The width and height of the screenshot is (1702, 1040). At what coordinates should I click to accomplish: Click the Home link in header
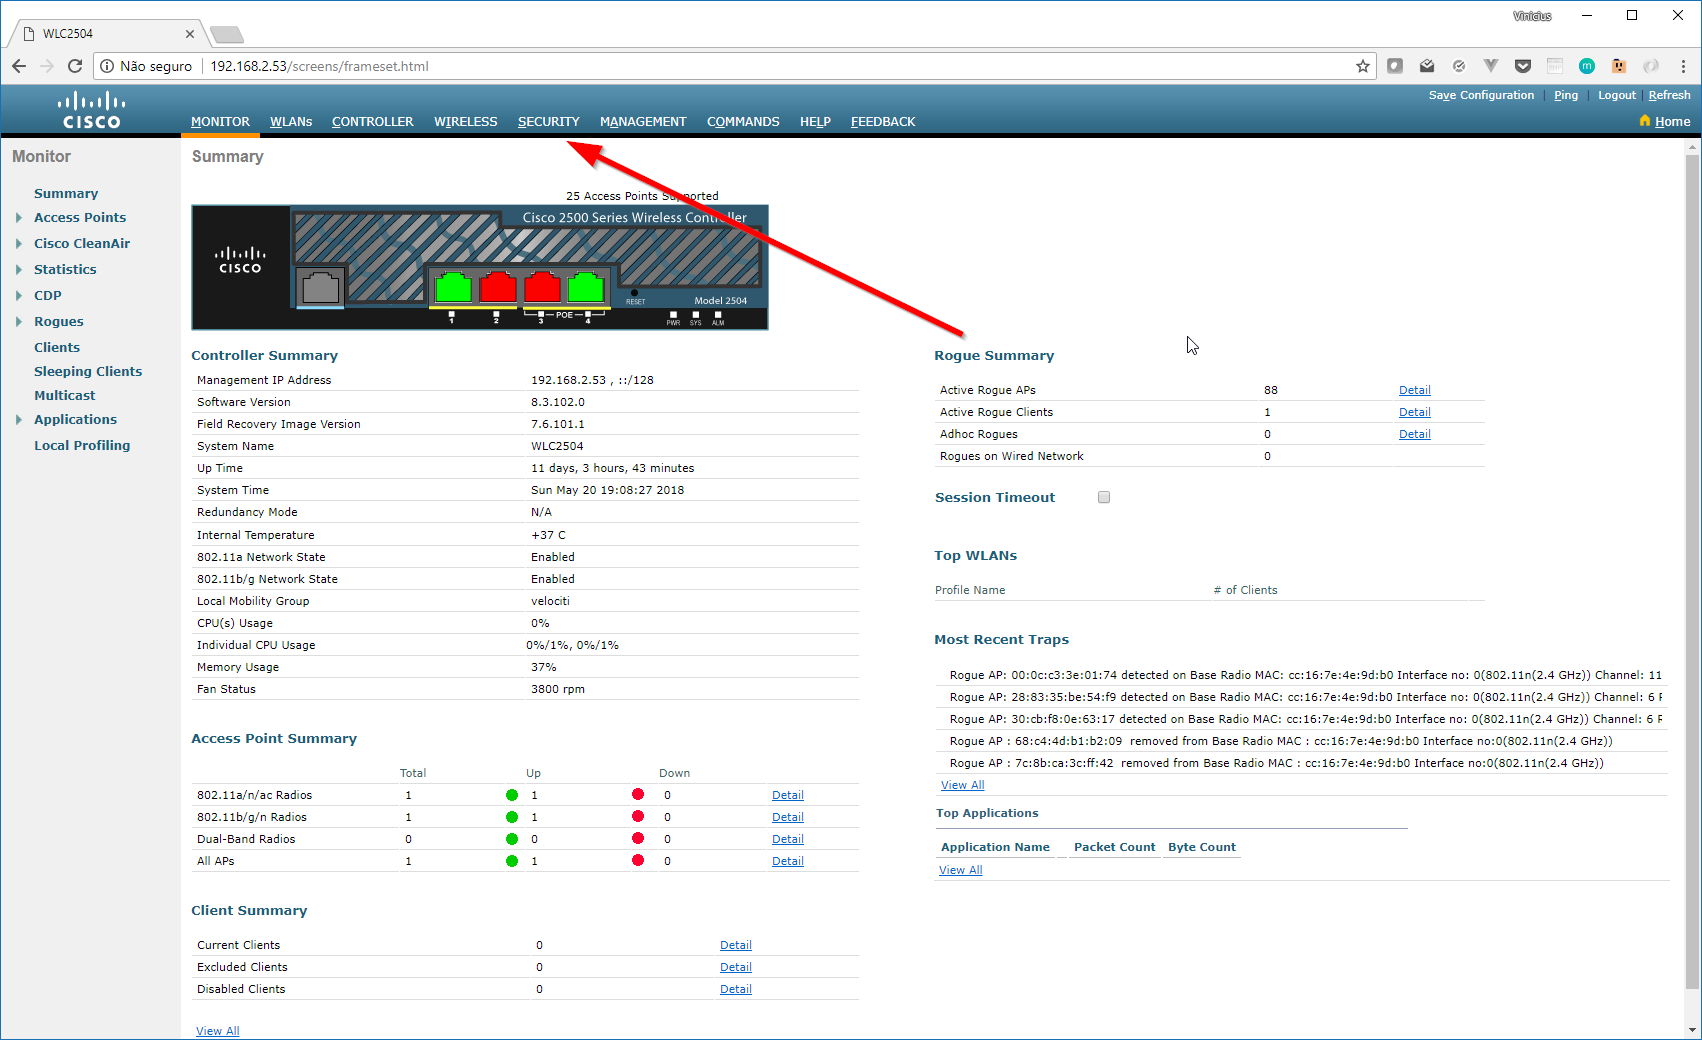click(x=1672, y=121)
